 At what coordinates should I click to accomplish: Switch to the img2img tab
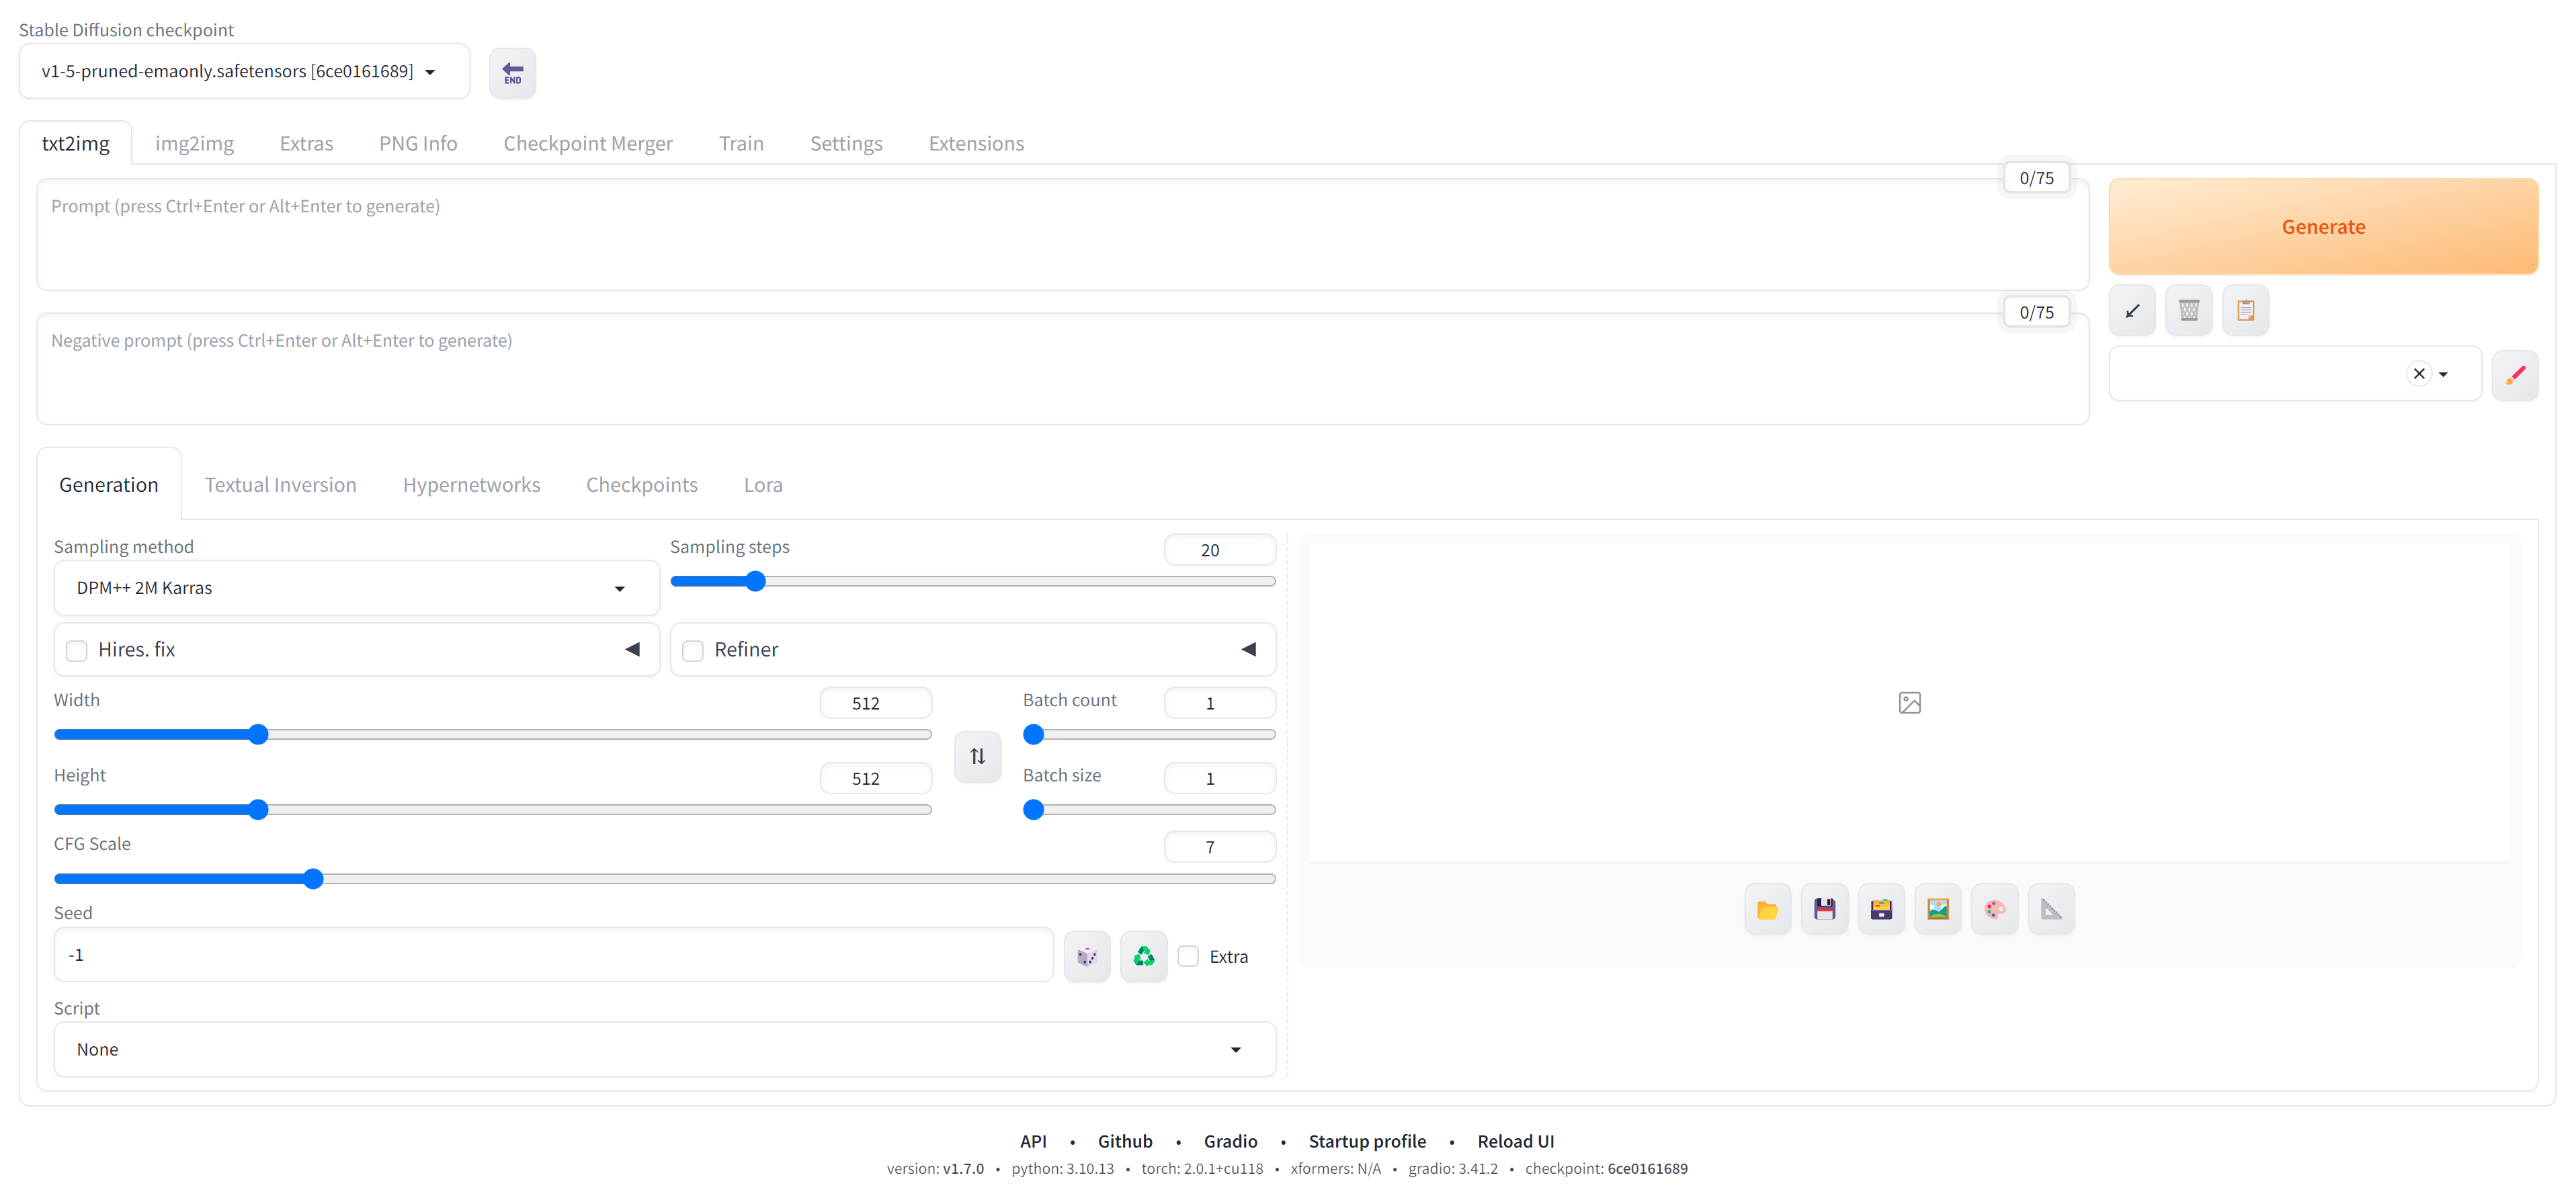[x=194, y=143]
